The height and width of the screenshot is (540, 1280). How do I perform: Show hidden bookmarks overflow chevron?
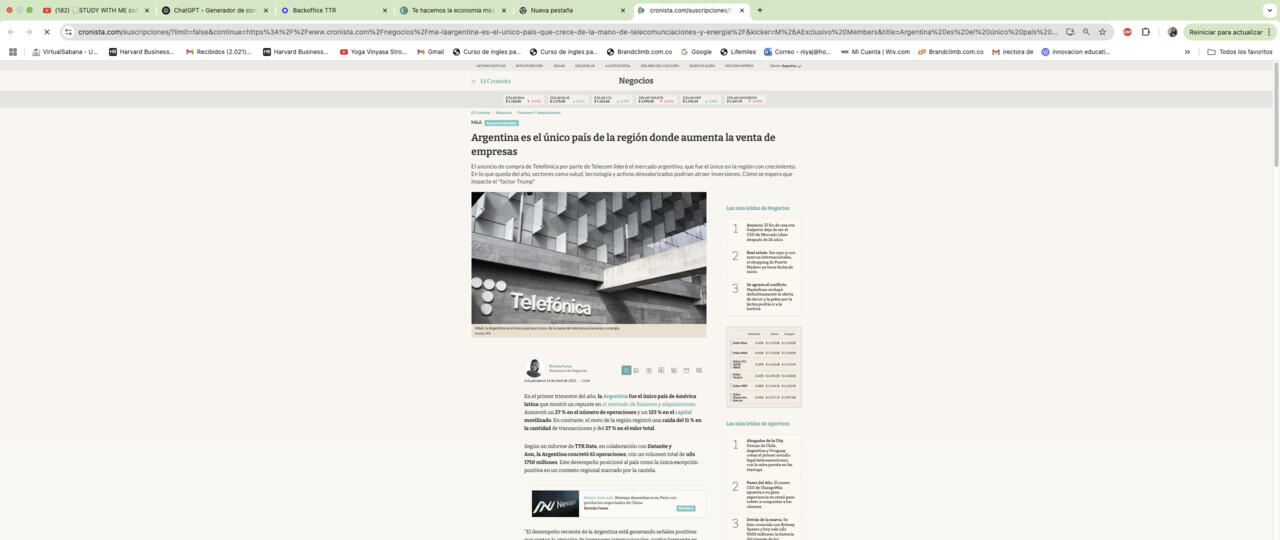1187,52
